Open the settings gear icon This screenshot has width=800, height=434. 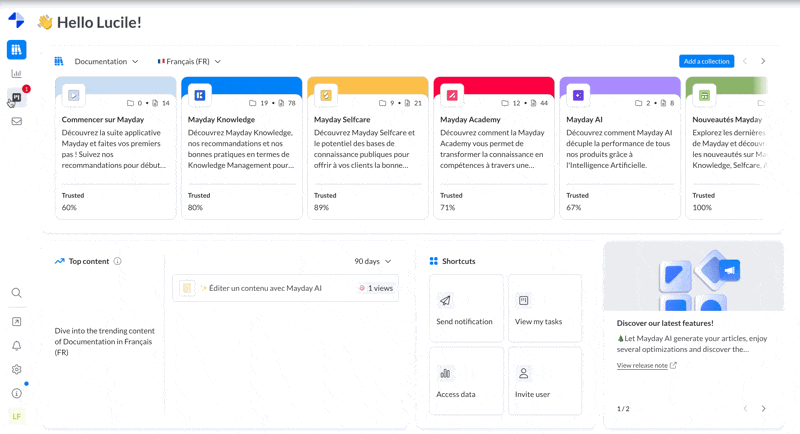[x=16, y=369]
